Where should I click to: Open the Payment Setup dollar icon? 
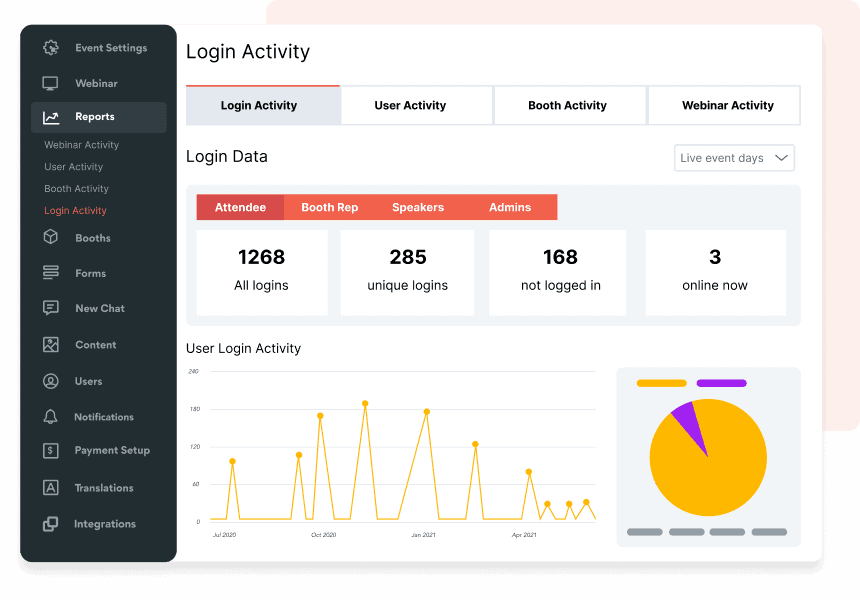tap(51, 451)
